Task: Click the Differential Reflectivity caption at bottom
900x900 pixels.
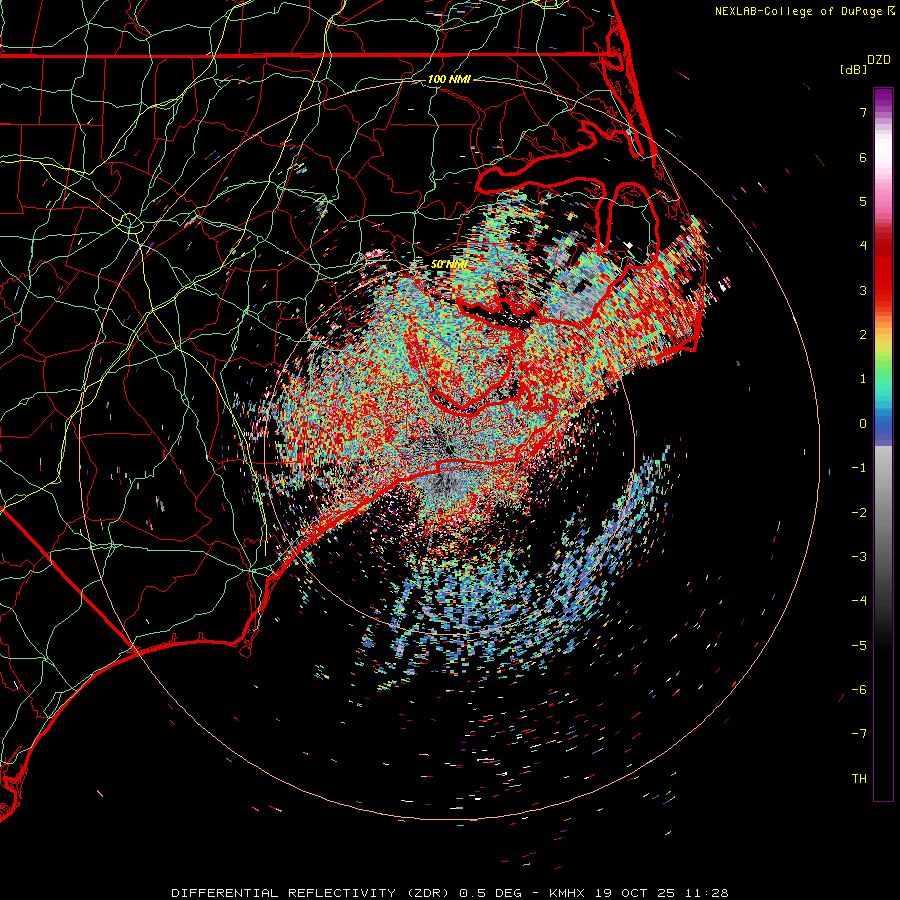Action: coord(449,893)
